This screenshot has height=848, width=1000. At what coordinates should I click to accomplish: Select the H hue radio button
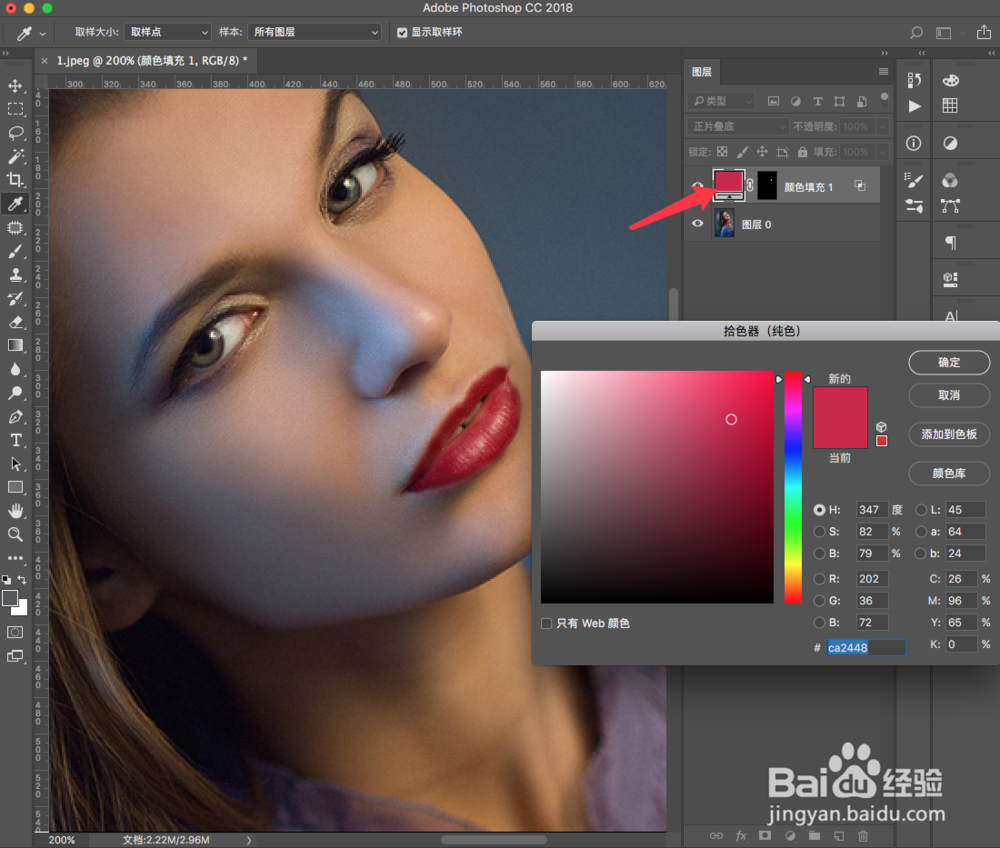[820, 510]
